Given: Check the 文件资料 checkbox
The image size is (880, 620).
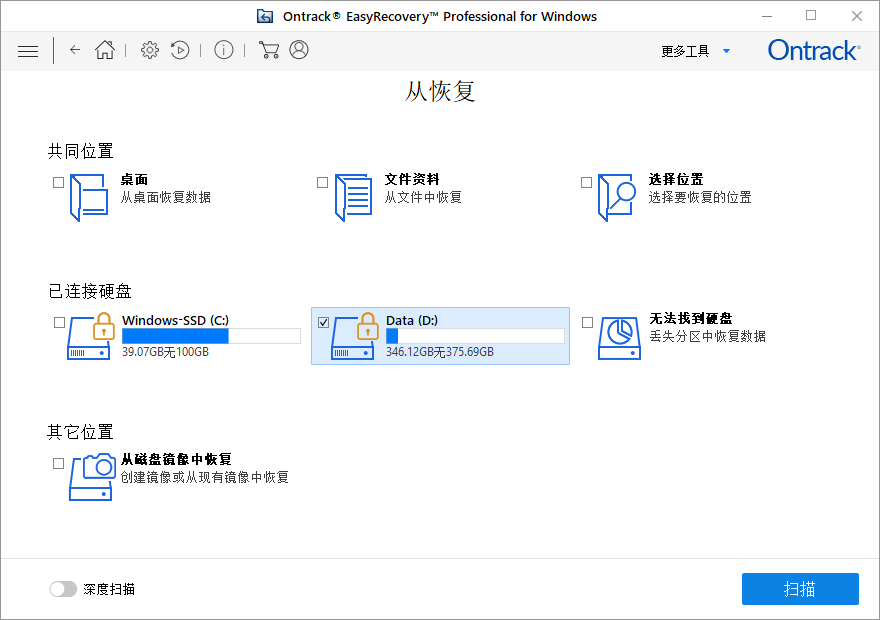Looking at the screenshot, I should (x=322, y=182).
